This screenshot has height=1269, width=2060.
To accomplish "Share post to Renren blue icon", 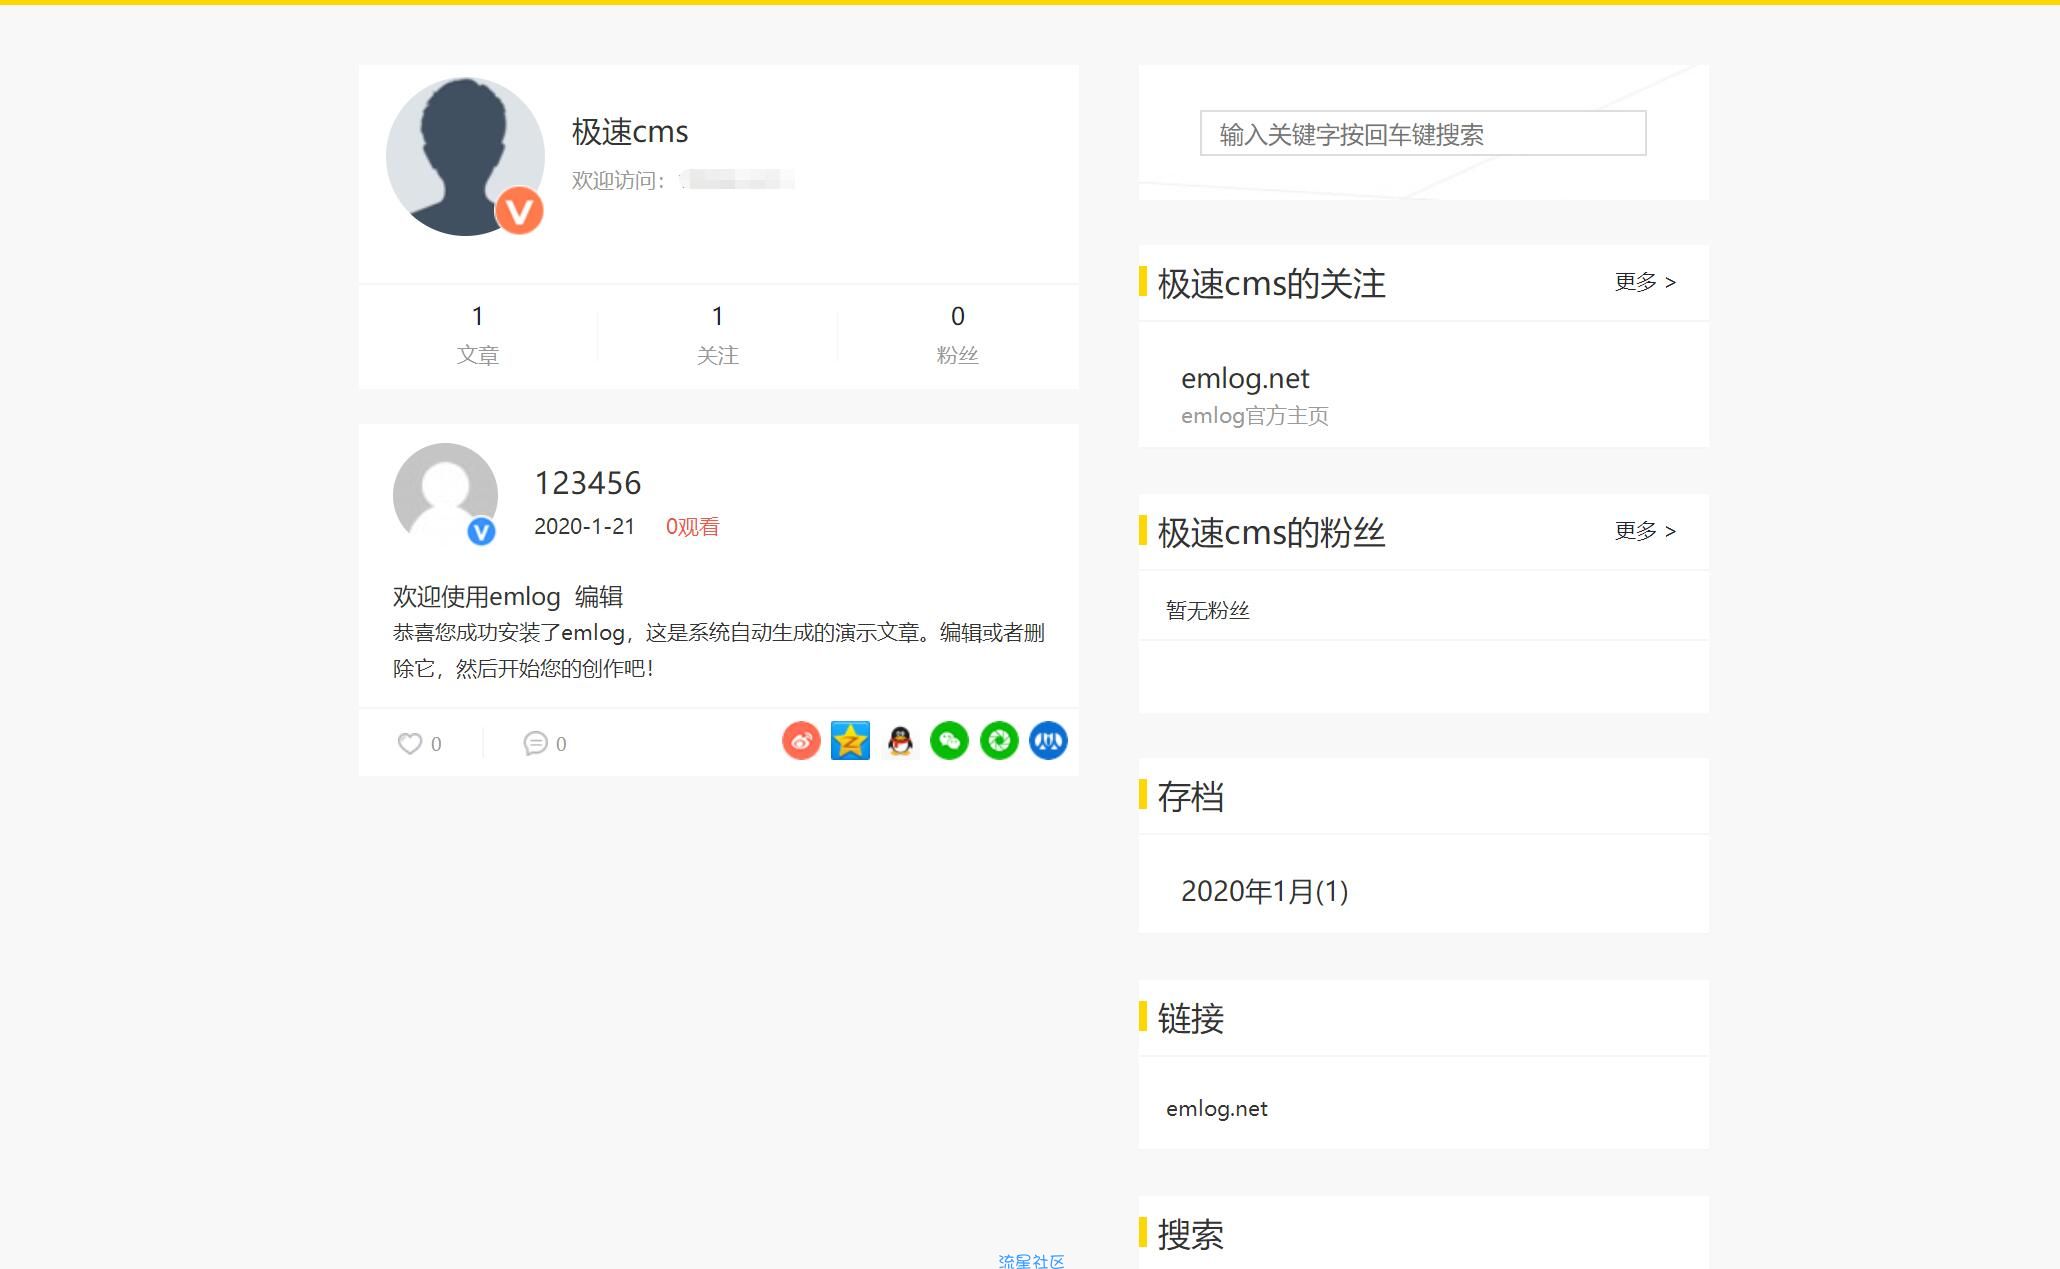I will [1048, 741].
